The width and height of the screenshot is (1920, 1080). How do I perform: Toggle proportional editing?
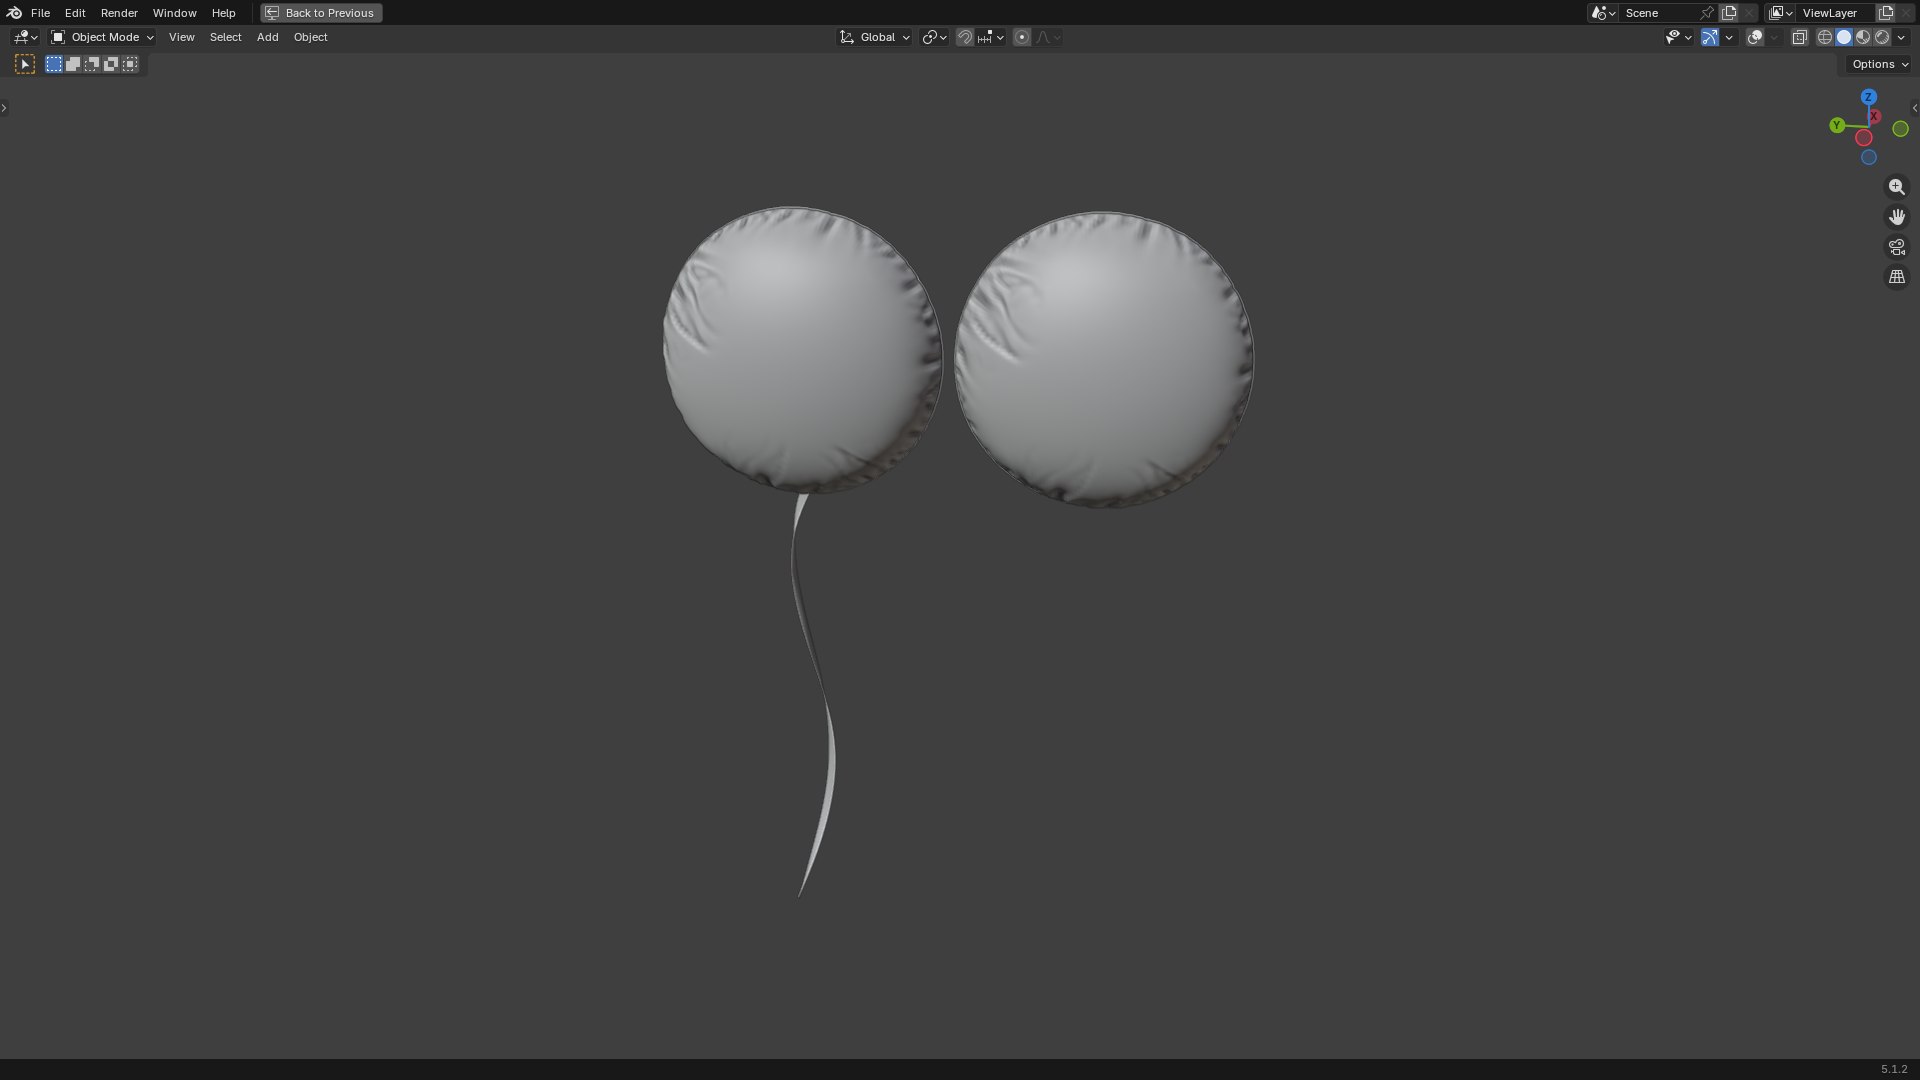pyautogui.click(x=1022, y=37)
